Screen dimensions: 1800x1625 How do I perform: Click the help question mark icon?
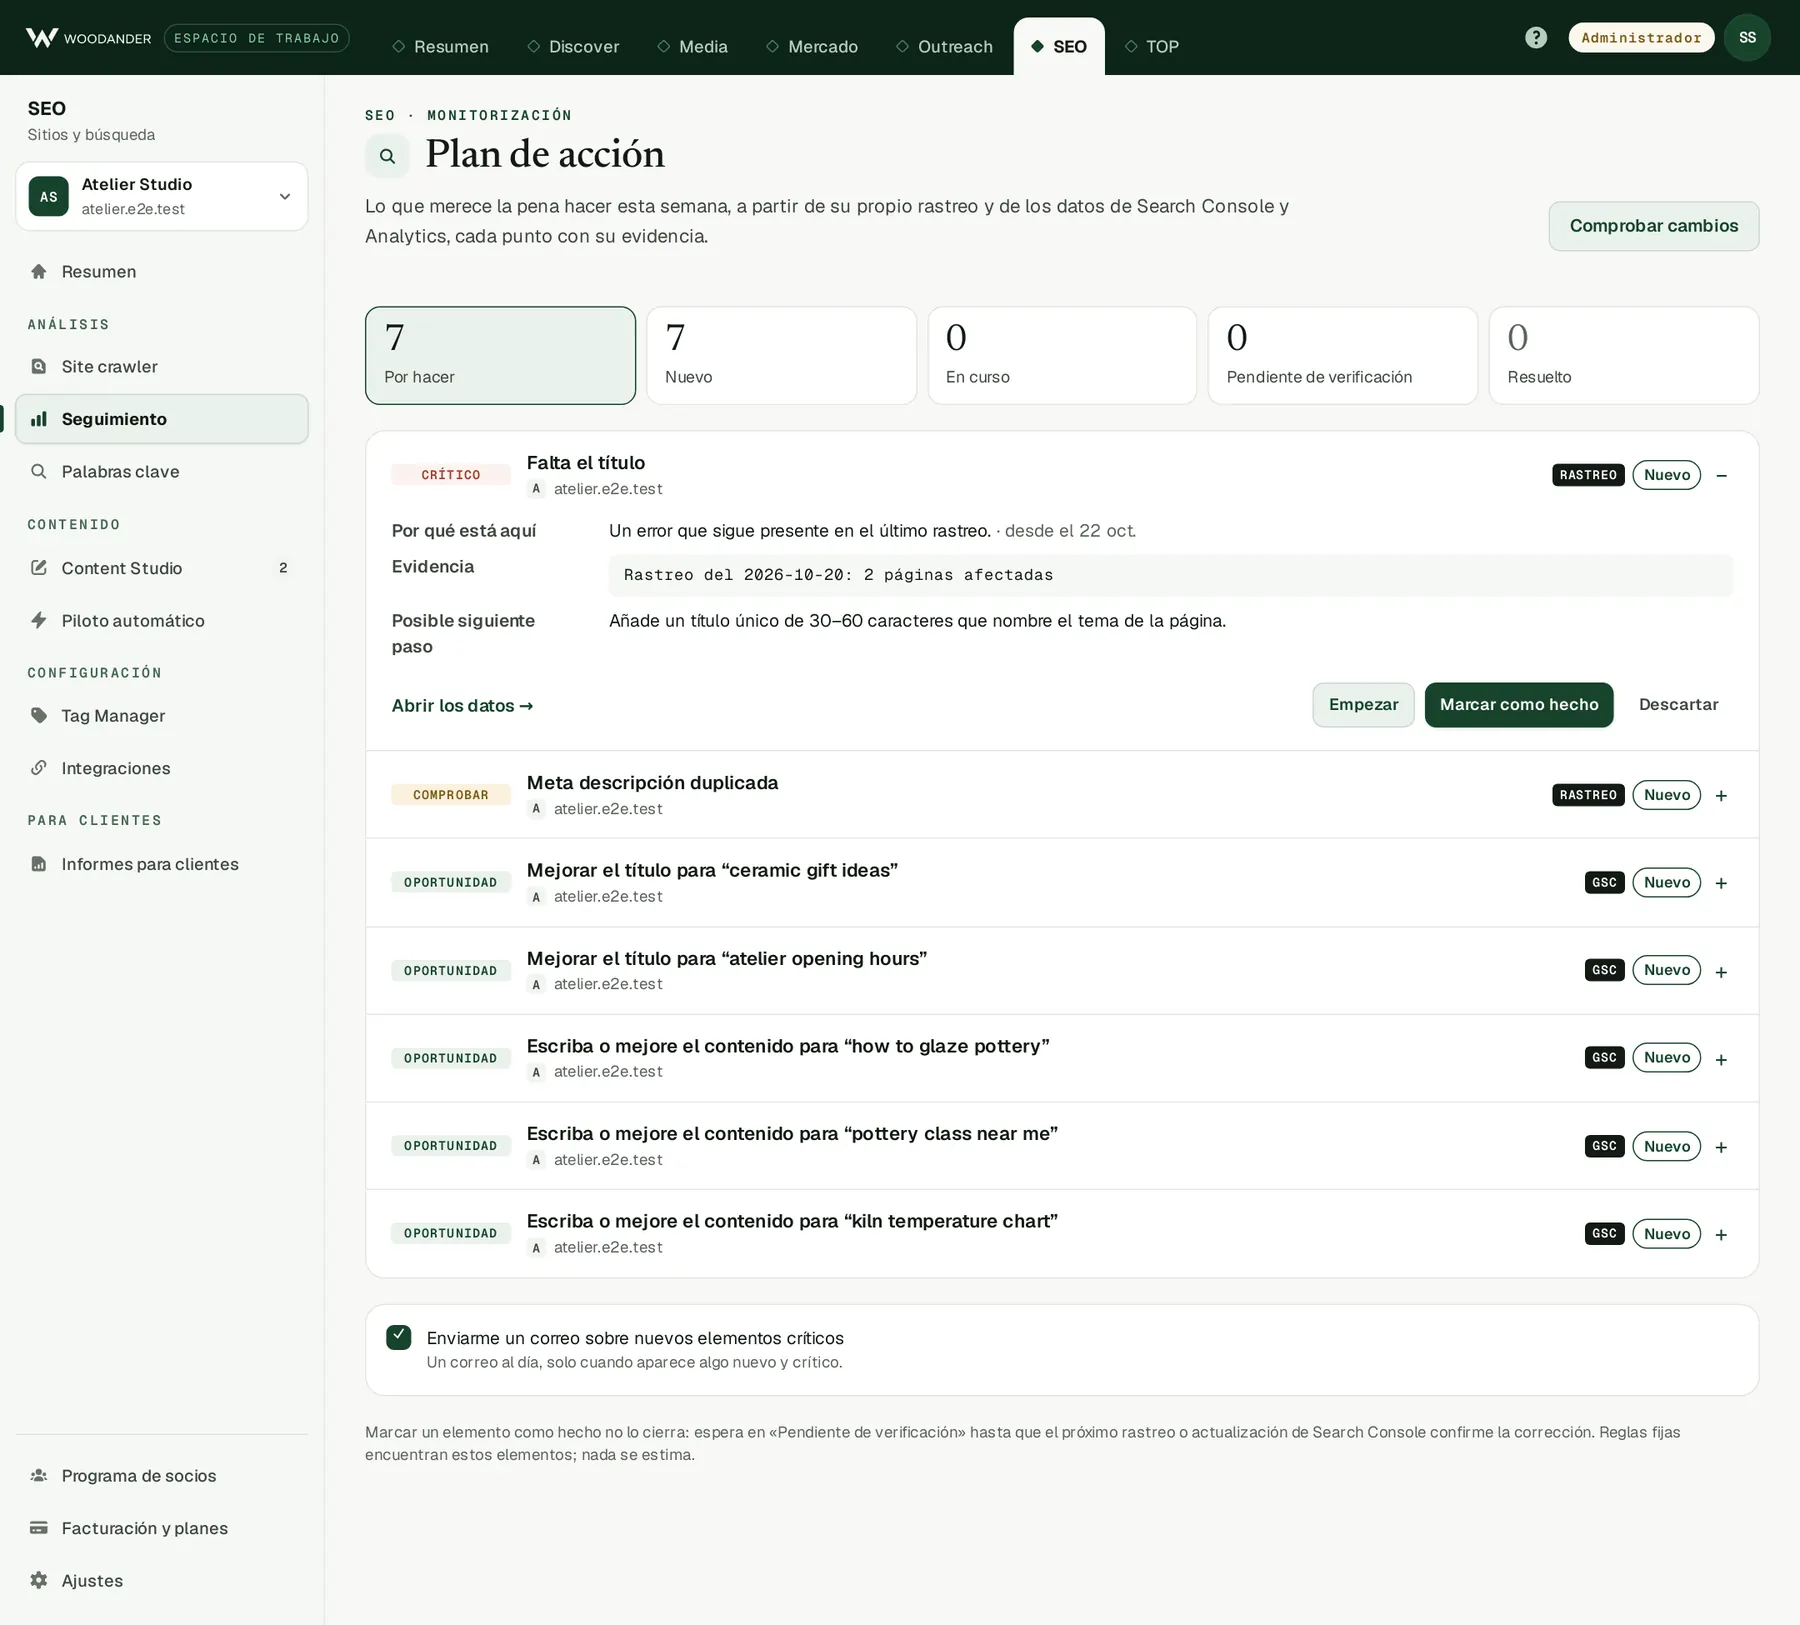coord(1536,38)
